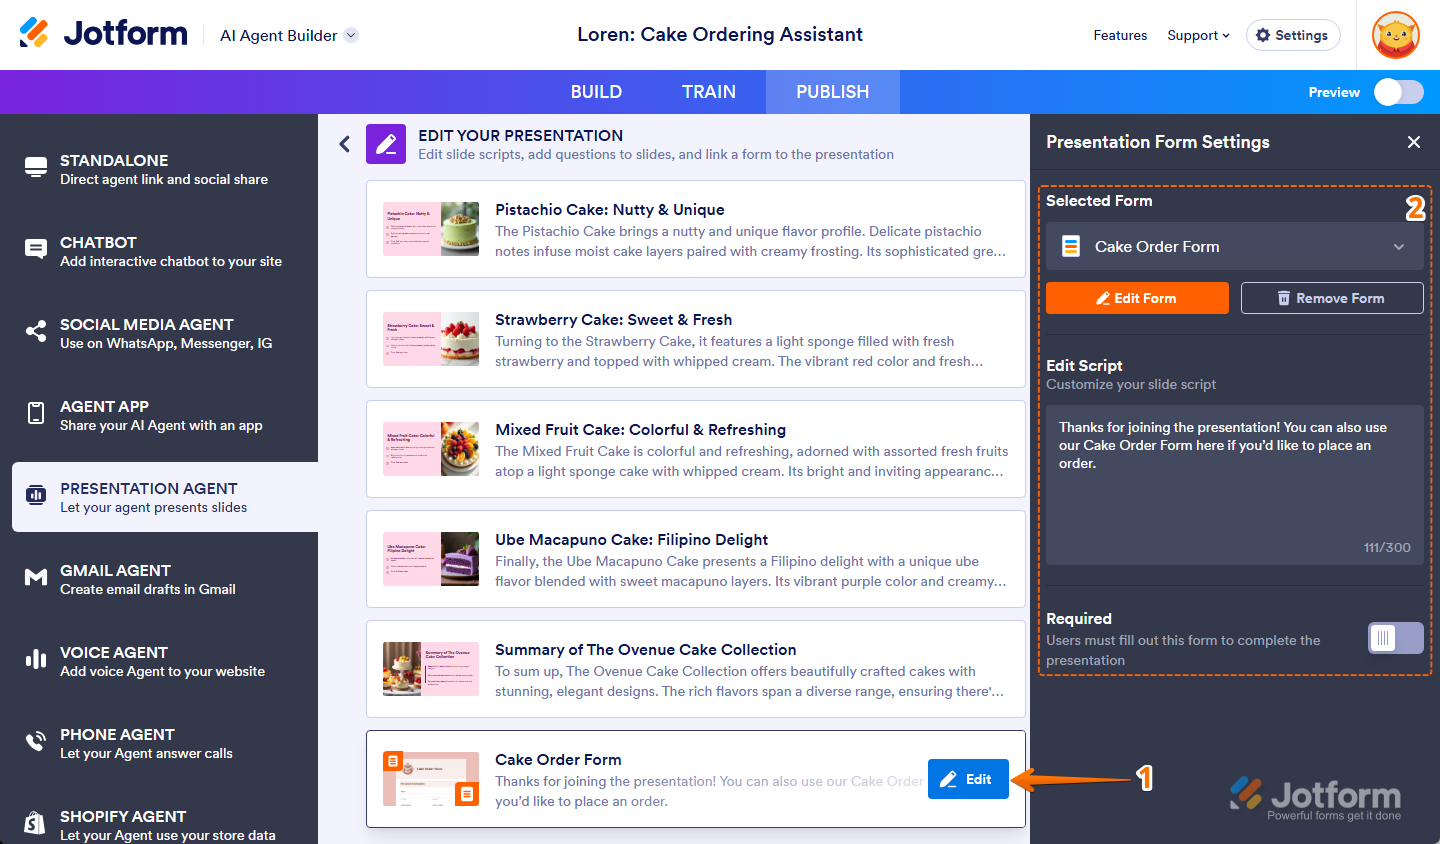Image resolution: width=1440 pixels, height=844 pixels.
Task: Click the purple Edit Your Presentation pencil icon
Action: click(x=386, y=144)
